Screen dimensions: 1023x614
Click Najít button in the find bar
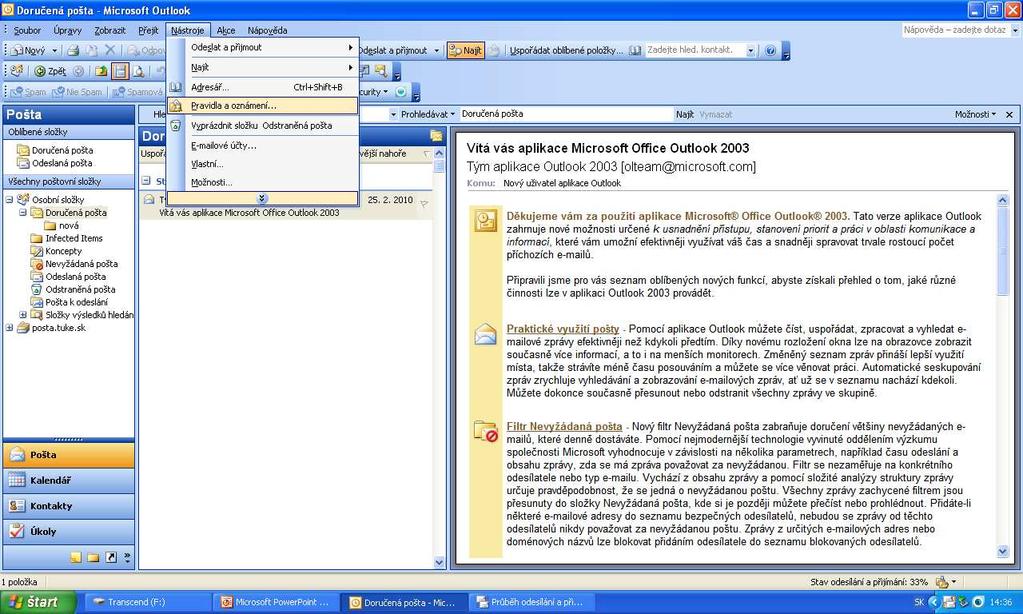[685, 114]
